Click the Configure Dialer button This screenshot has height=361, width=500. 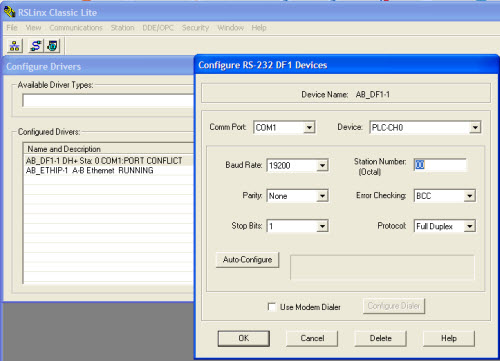click(394, 306)
